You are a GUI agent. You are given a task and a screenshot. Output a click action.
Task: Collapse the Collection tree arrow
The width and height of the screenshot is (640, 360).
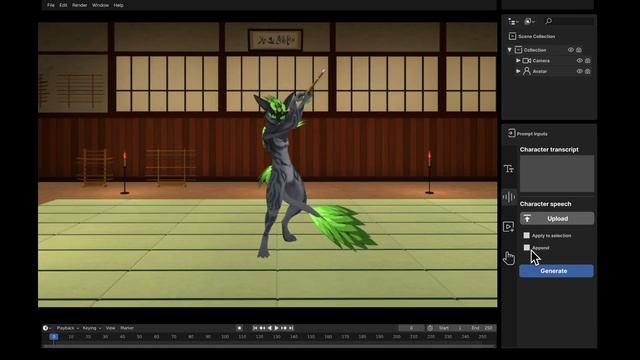click(509, 50)
